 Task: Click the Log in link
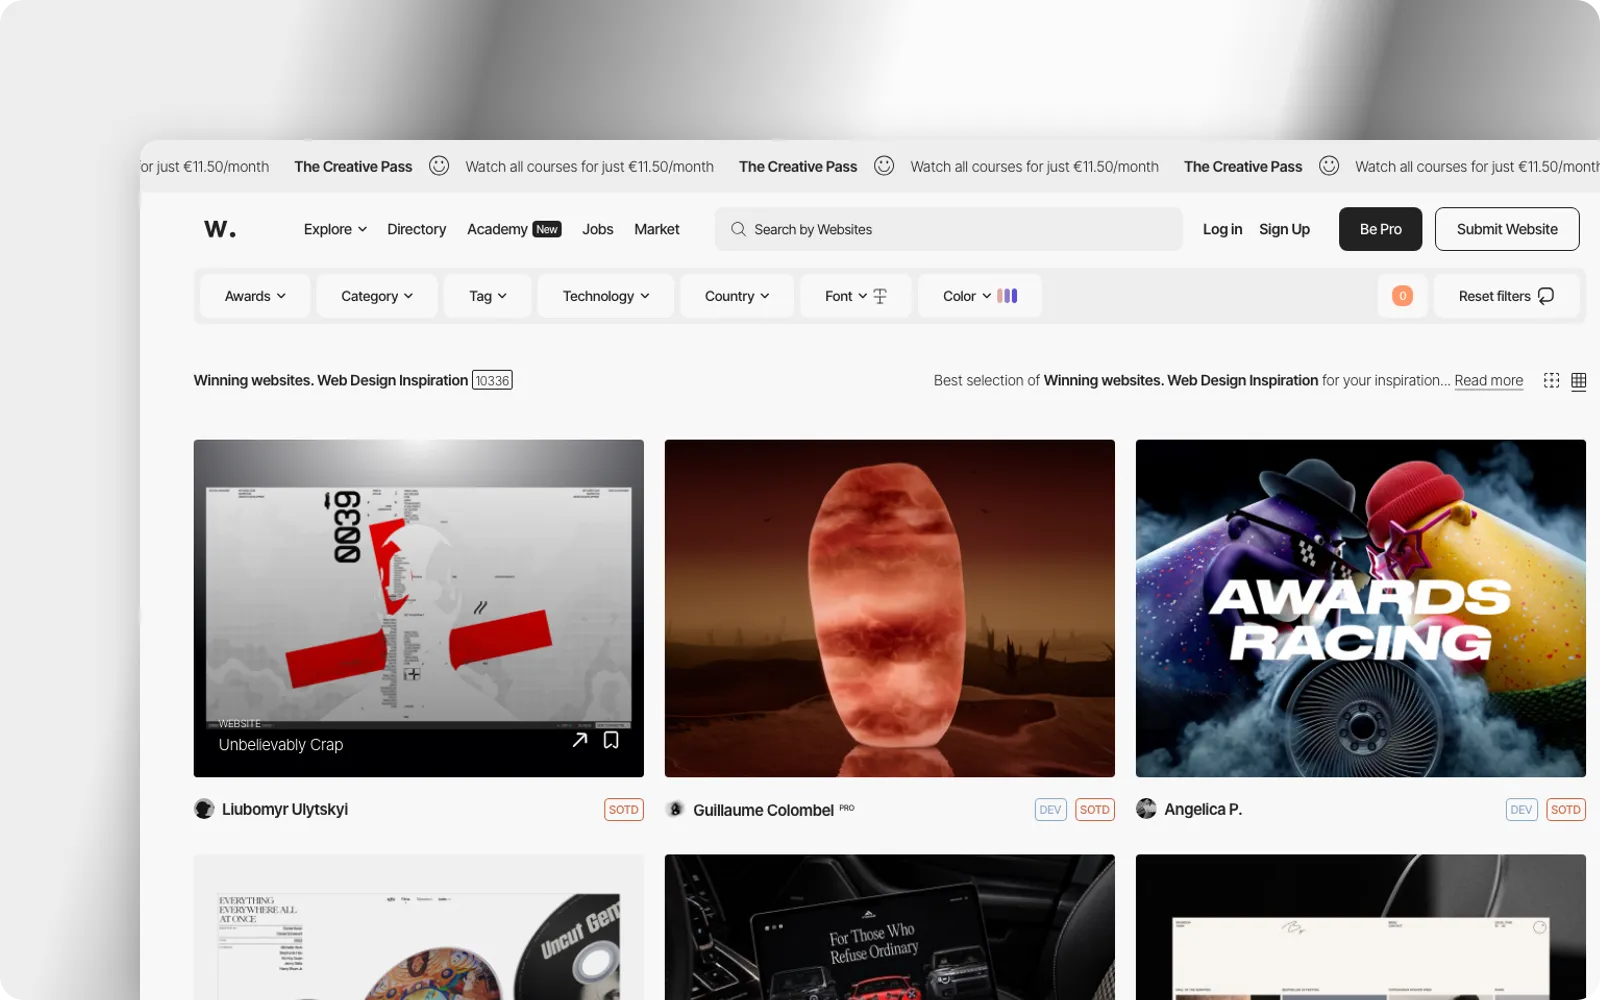click(x=1222, y=229)
